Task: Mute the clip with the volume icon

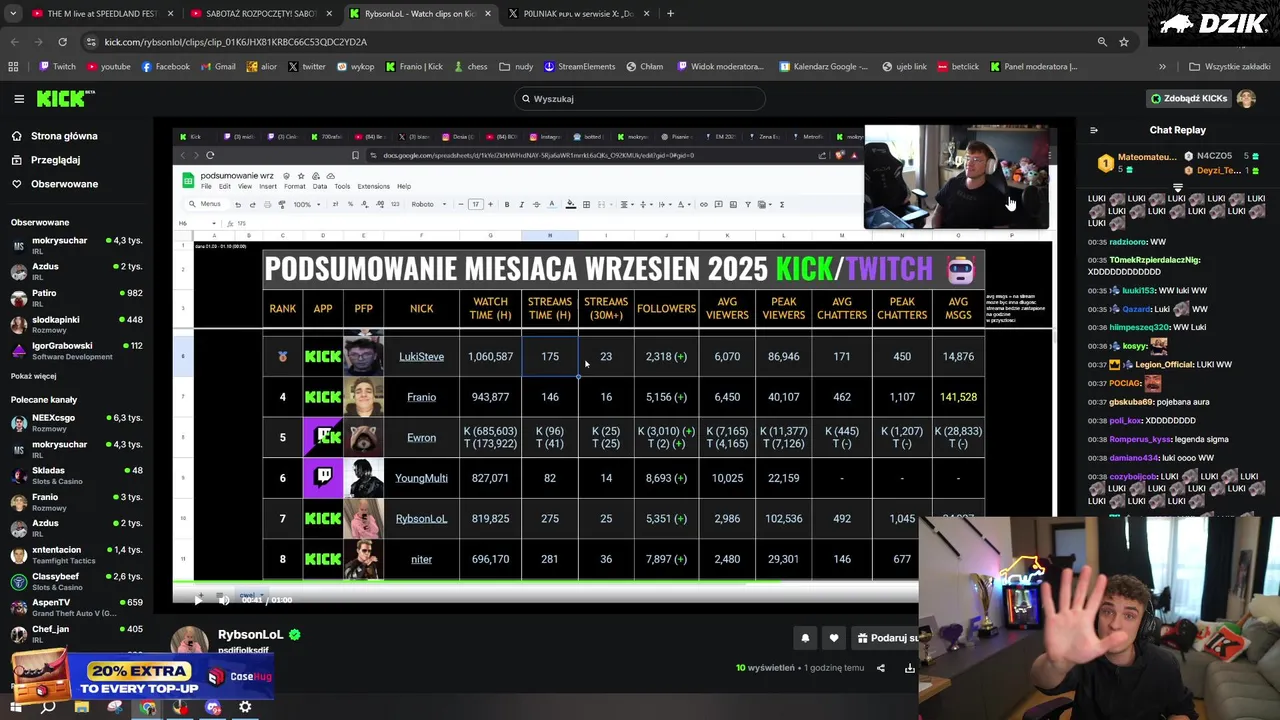Action: pos(224,600)
